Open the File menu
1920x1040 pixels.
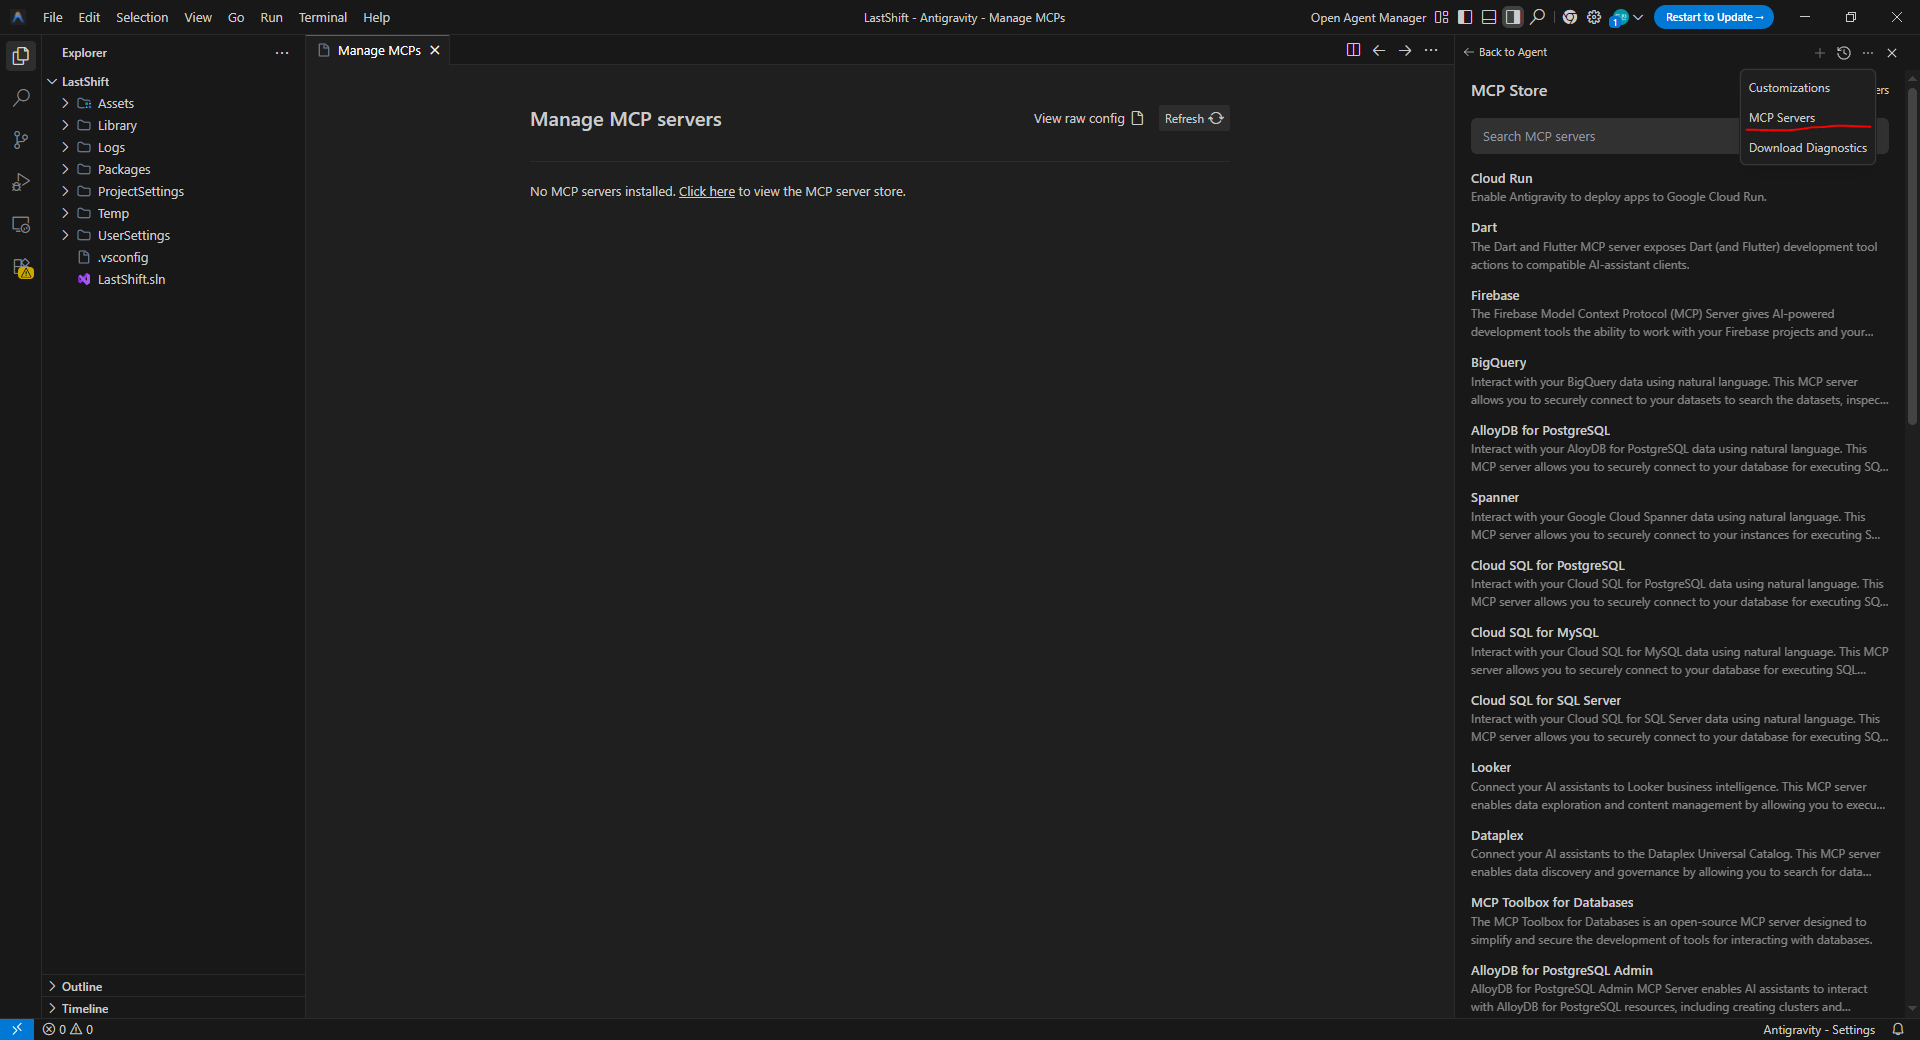point(53,17)
